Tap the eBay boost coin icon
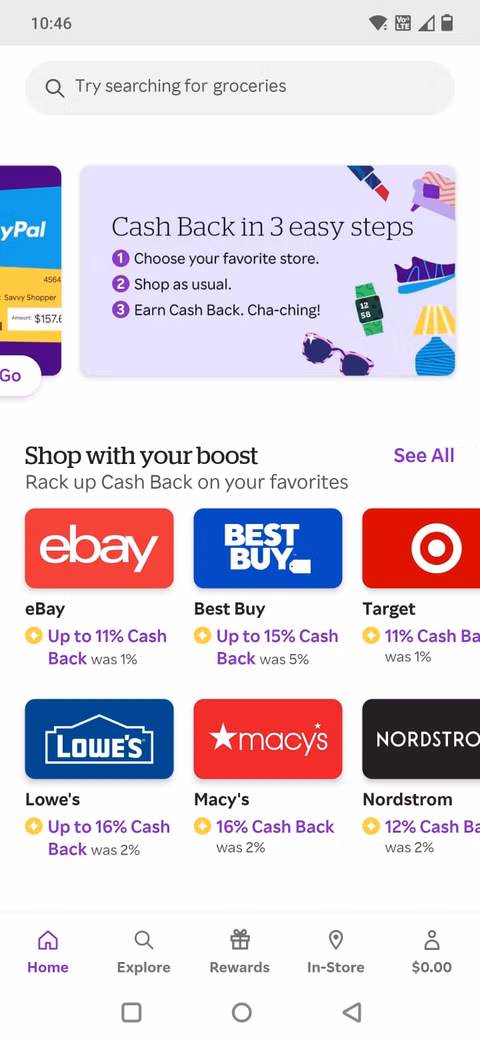480x1040 pixels. click(33, 636)
